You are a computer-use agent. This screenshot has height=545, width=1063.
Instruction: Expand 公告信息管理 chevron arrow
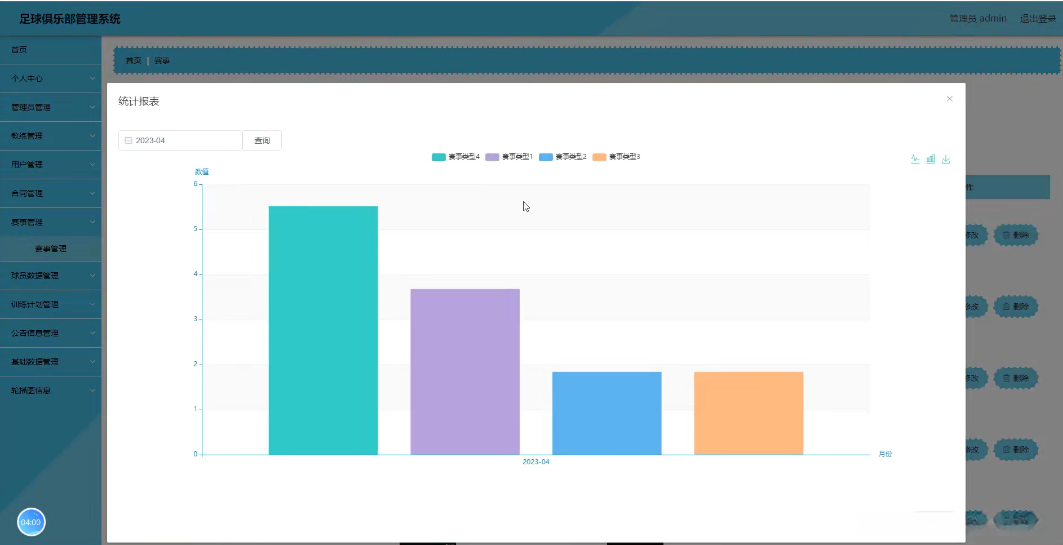click(93, 333)
